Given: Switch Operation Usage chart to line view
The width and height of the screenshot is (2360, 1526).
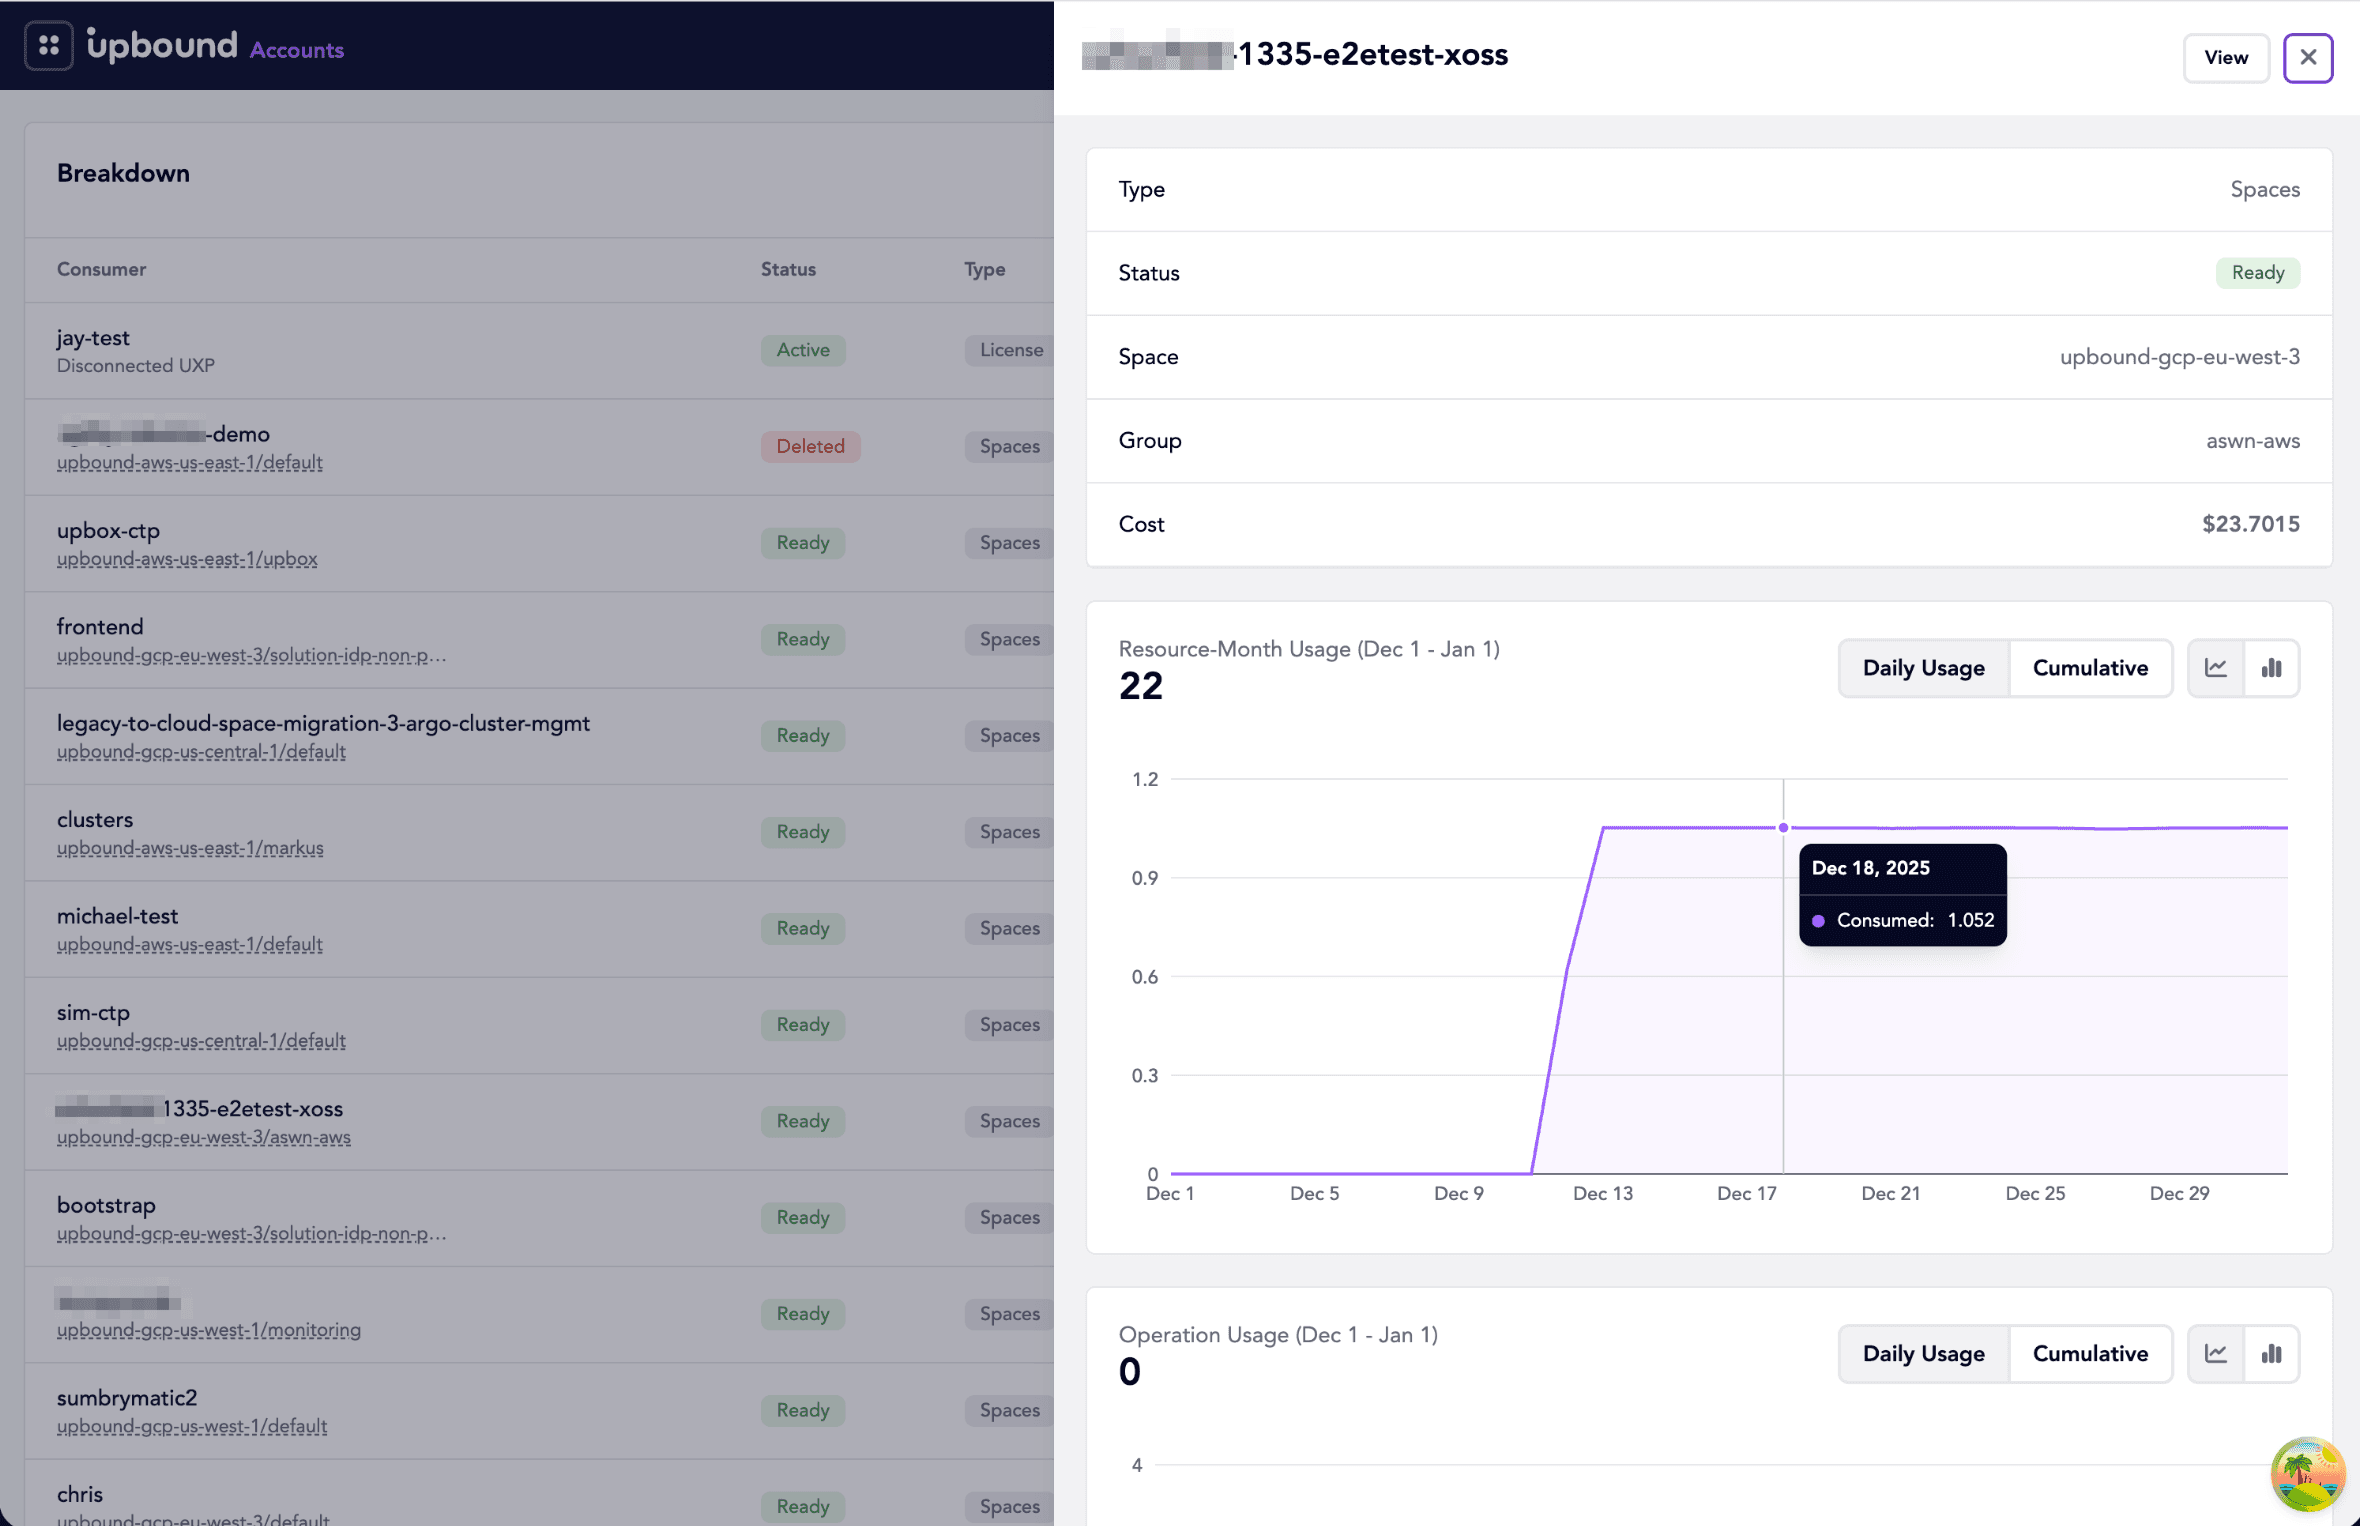Looking at the screenshot, I should (x=2215, y=1354).
